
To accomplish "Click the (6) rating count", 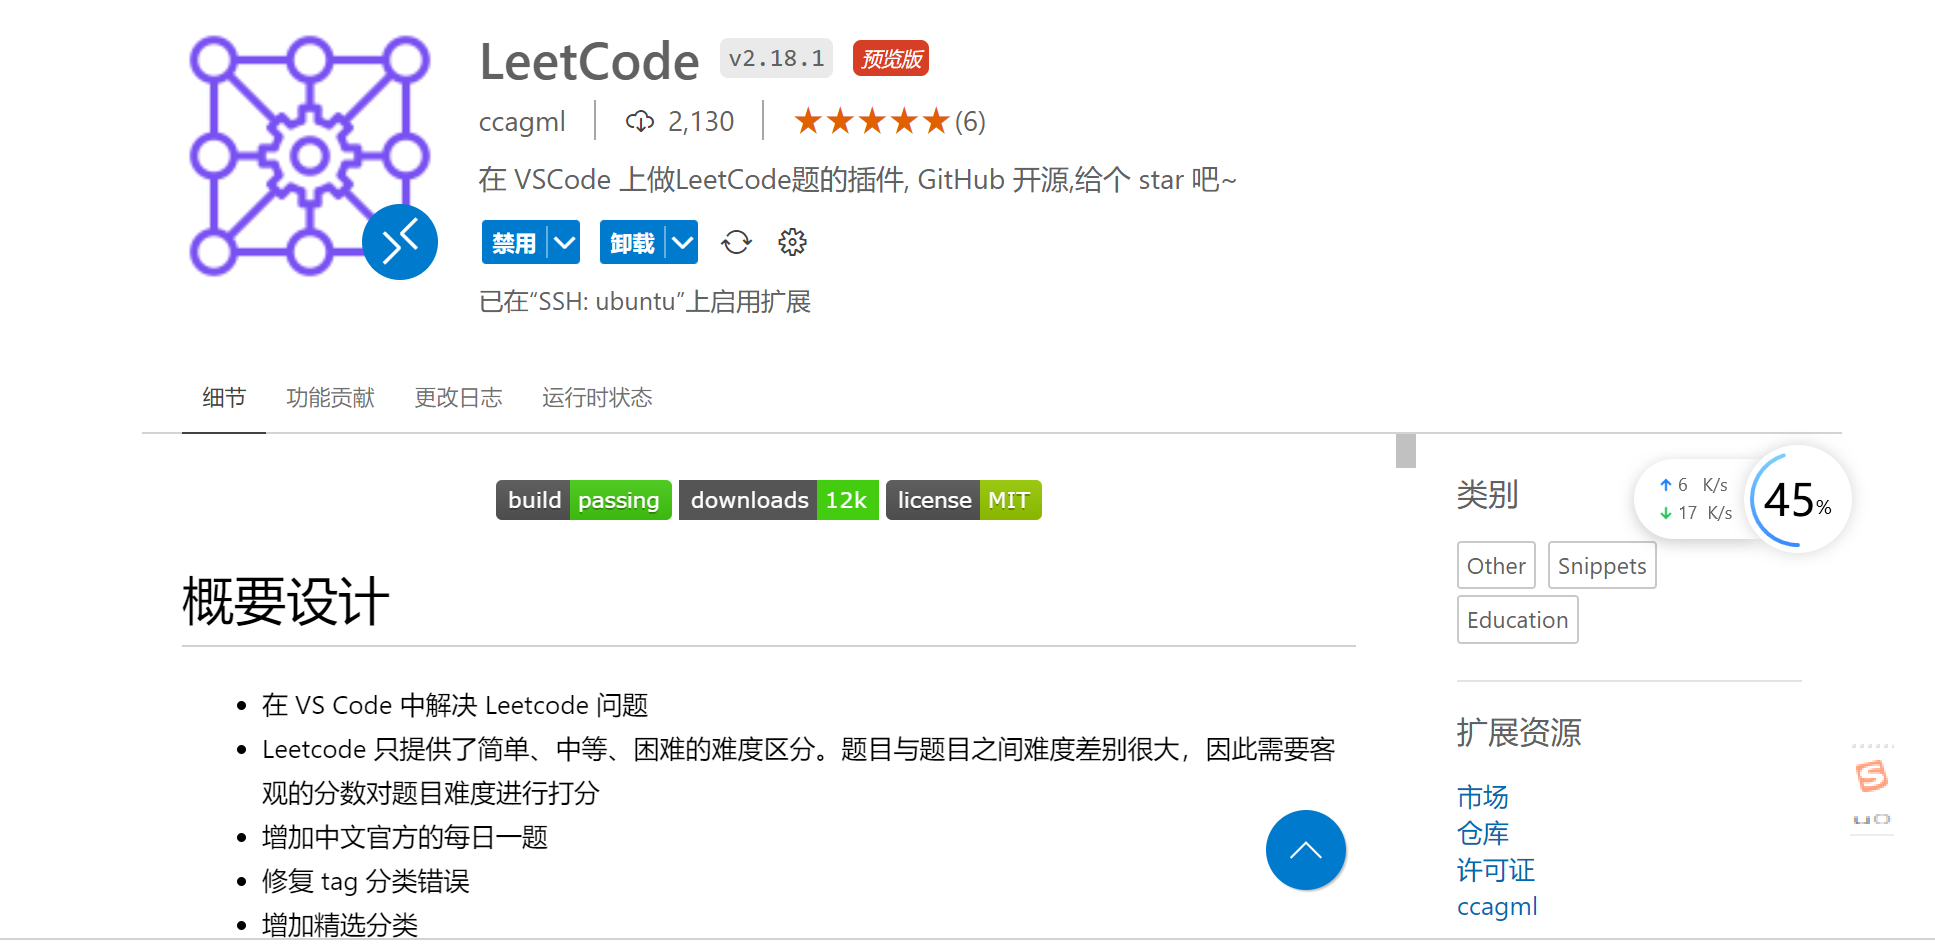I will tap(970, 122).
